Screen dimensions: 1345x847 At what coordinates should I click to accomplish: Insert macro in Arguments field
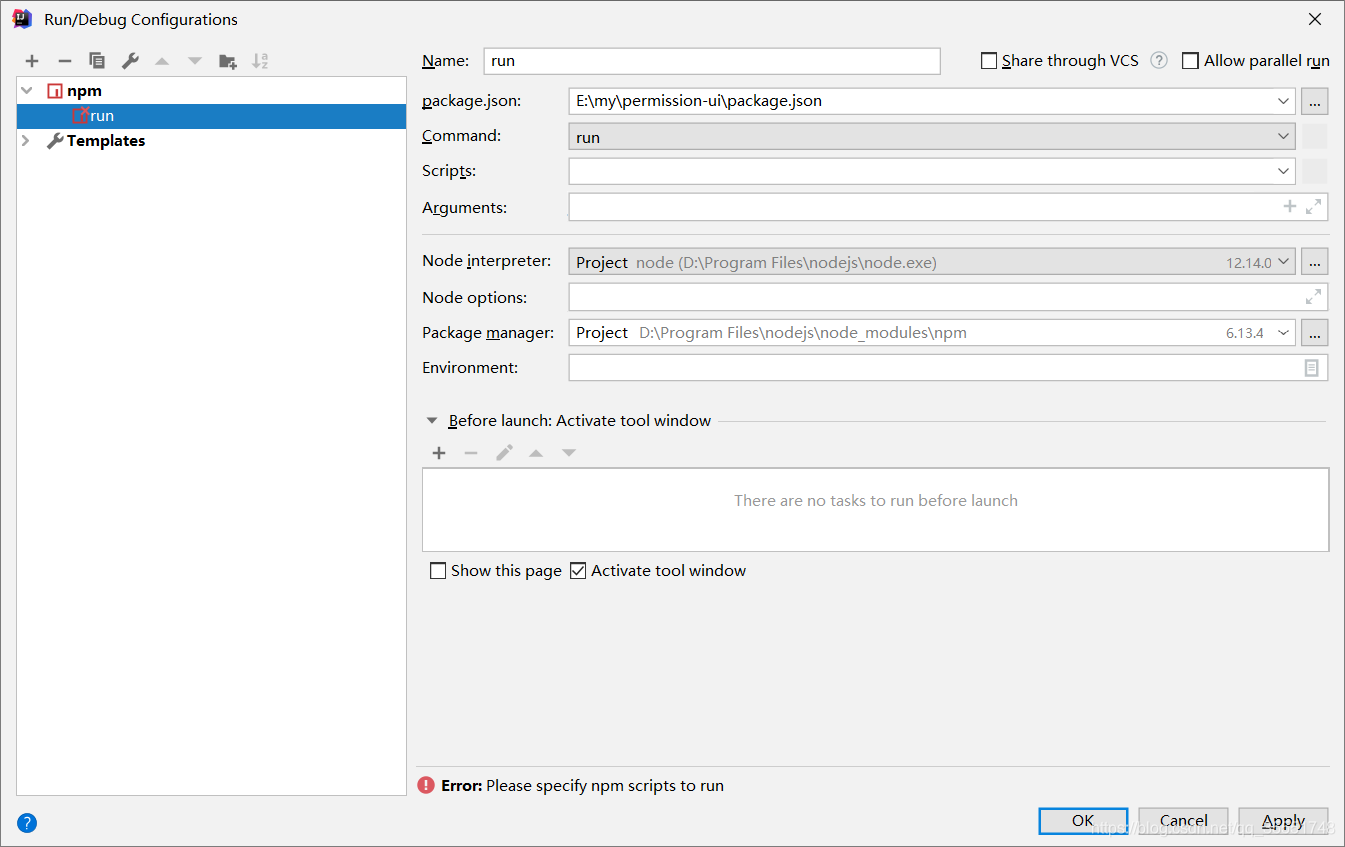(x=1290, y=206)
